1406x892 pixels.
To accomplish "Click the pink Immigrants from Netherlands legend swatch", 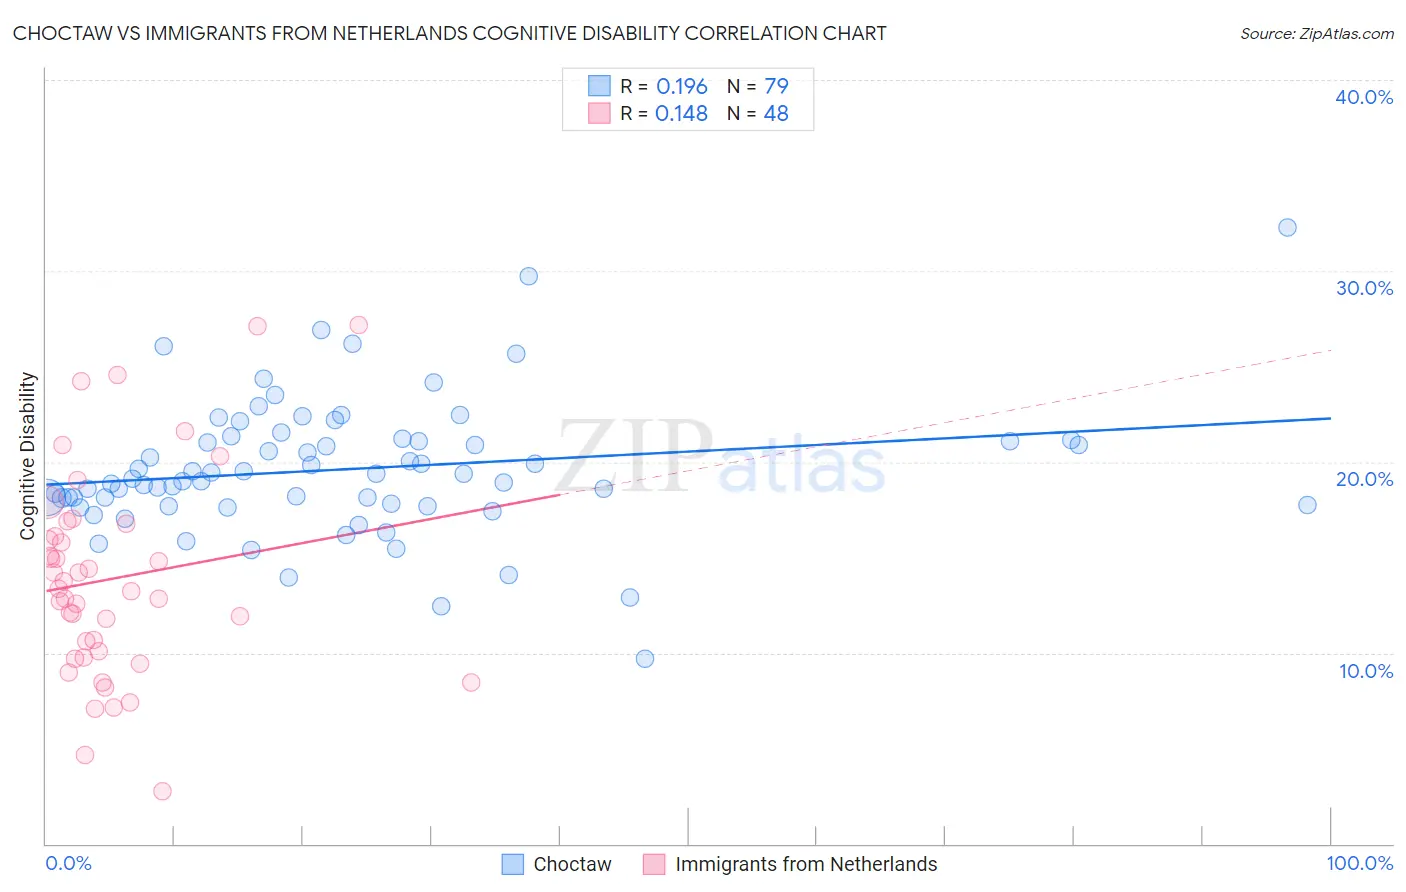I will [x=654, y=864].
